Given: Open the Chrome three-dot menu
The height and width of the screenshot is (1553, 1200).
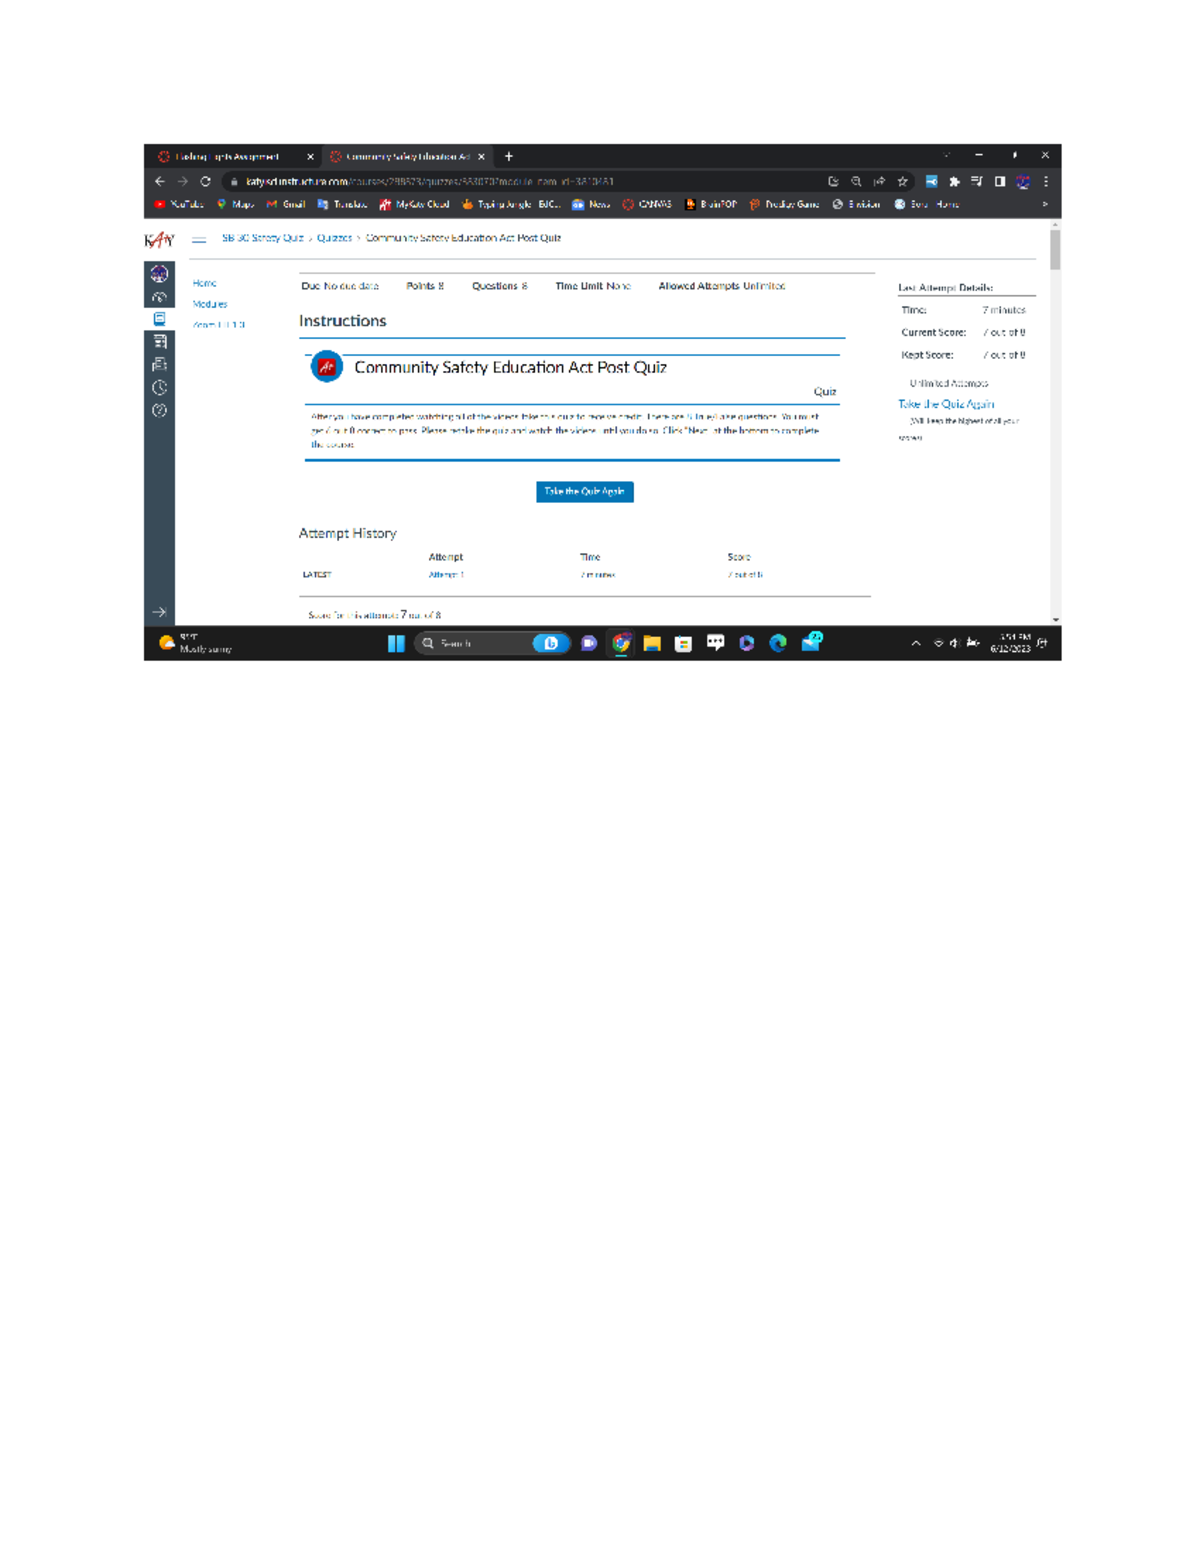Looking at the screenshot, I should click(1046, 182).
